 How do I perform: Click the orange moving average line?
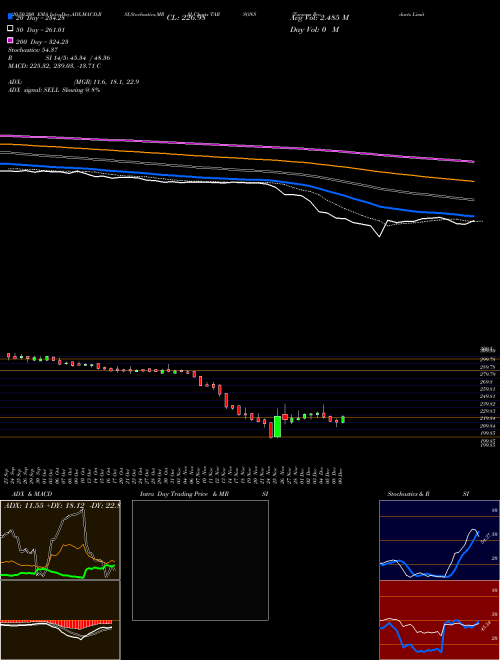click(x=237, y=158)
